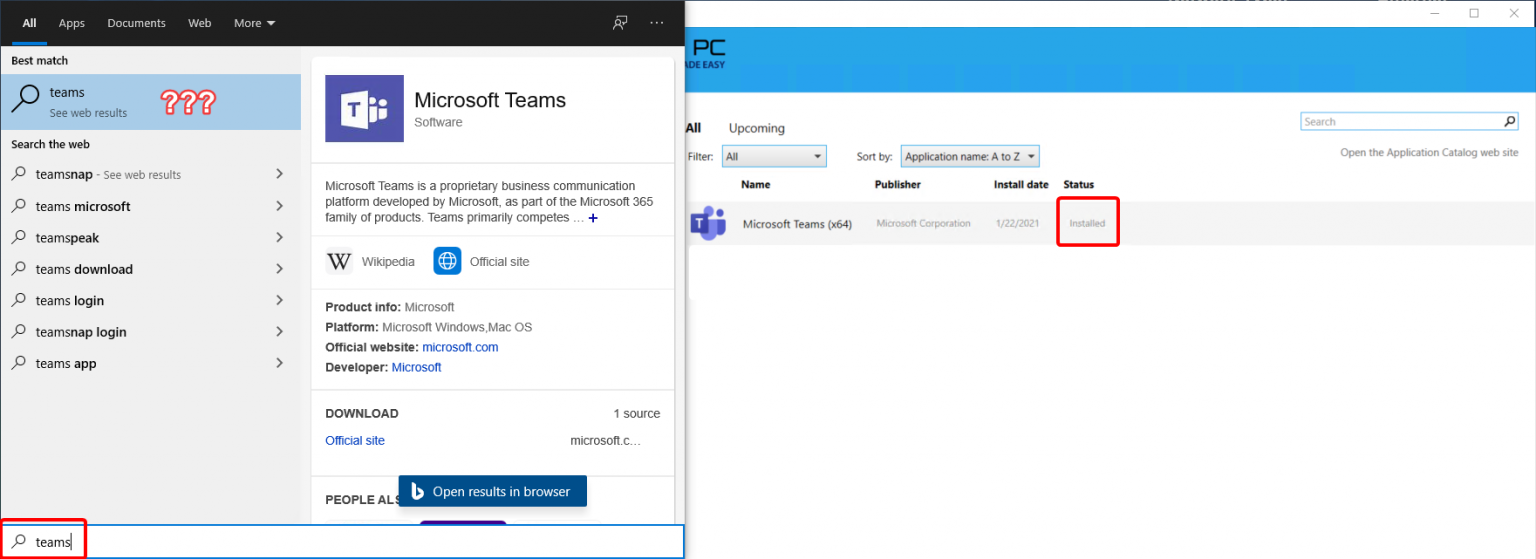Click the Status column header
1536x559 pixels.
(x=1079, y=184)
